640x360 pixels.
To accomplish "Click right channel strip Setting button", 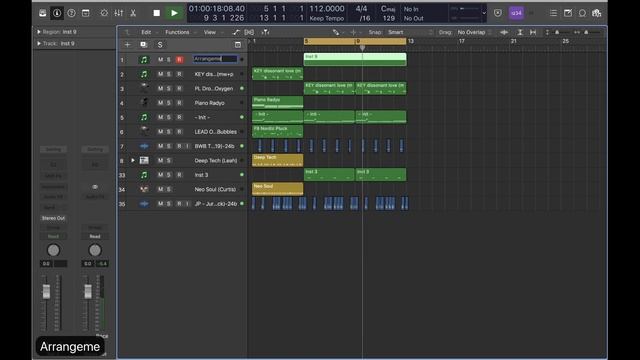I will pos(95,150).
